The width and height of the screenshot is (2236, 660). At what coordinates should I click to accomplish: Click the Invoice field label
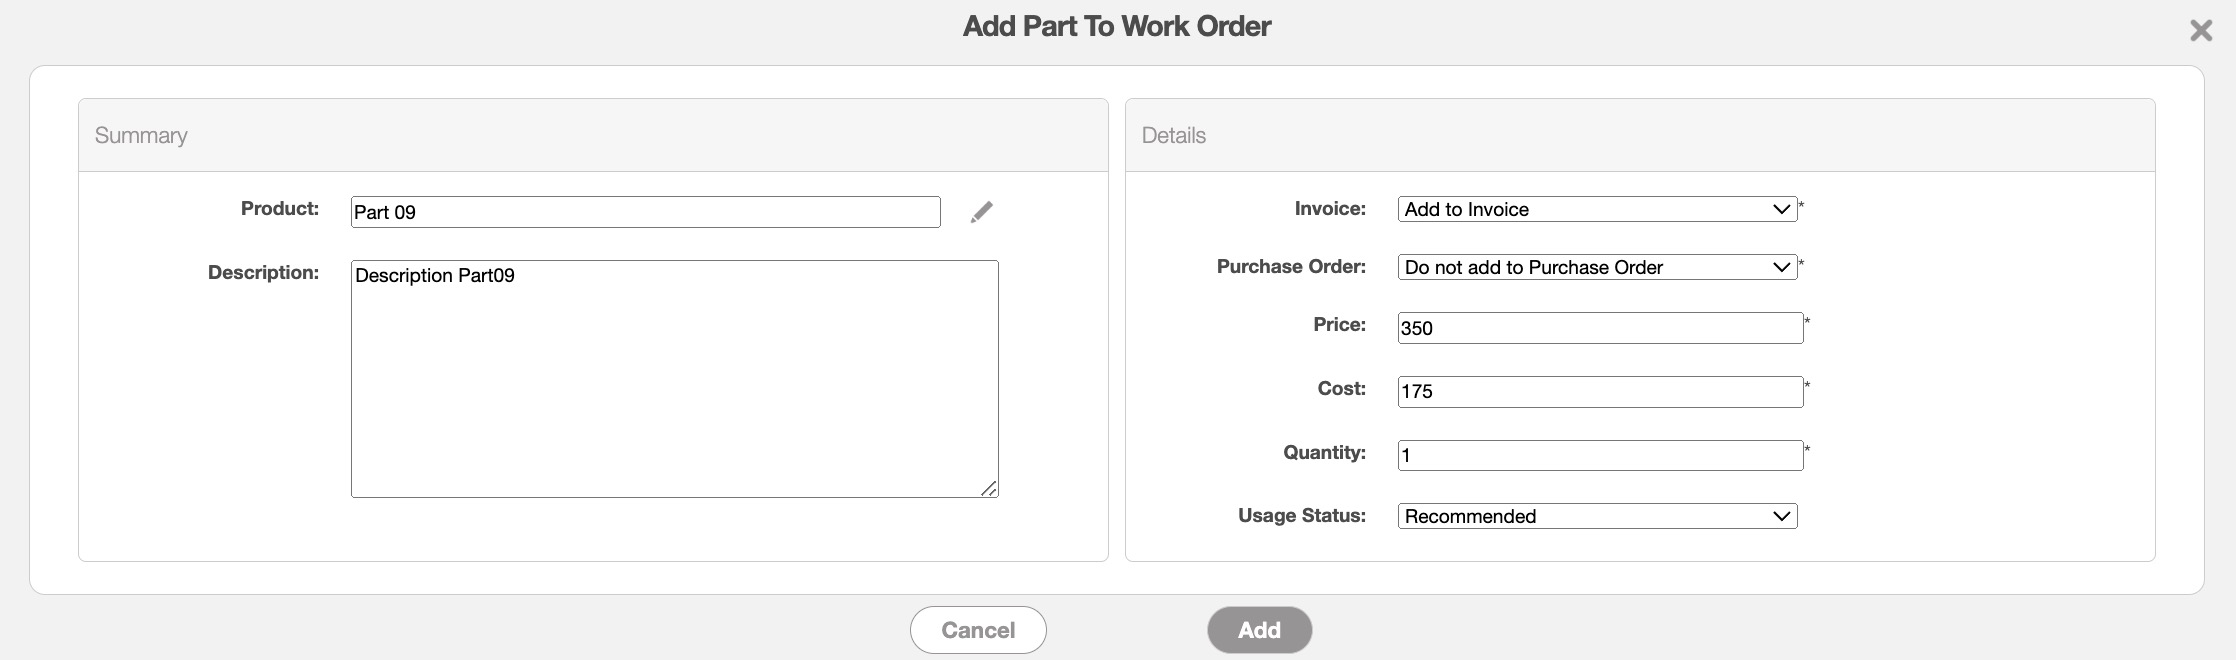point(1329,209)
